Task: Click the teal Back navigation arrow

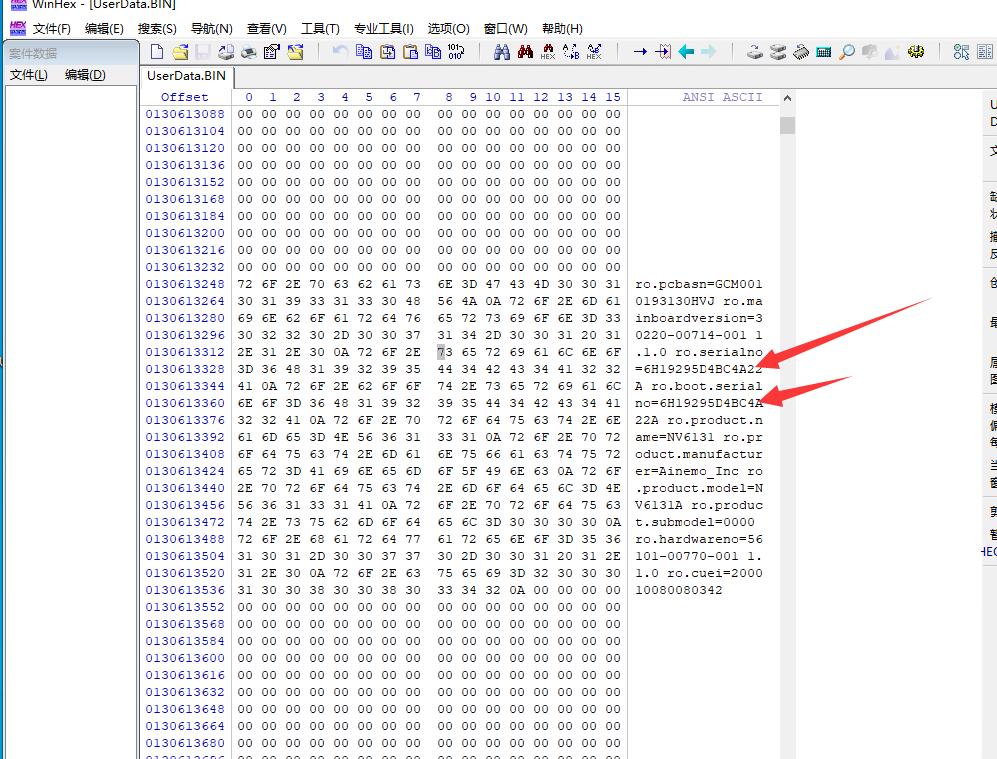Action: [x=686, y=52]
